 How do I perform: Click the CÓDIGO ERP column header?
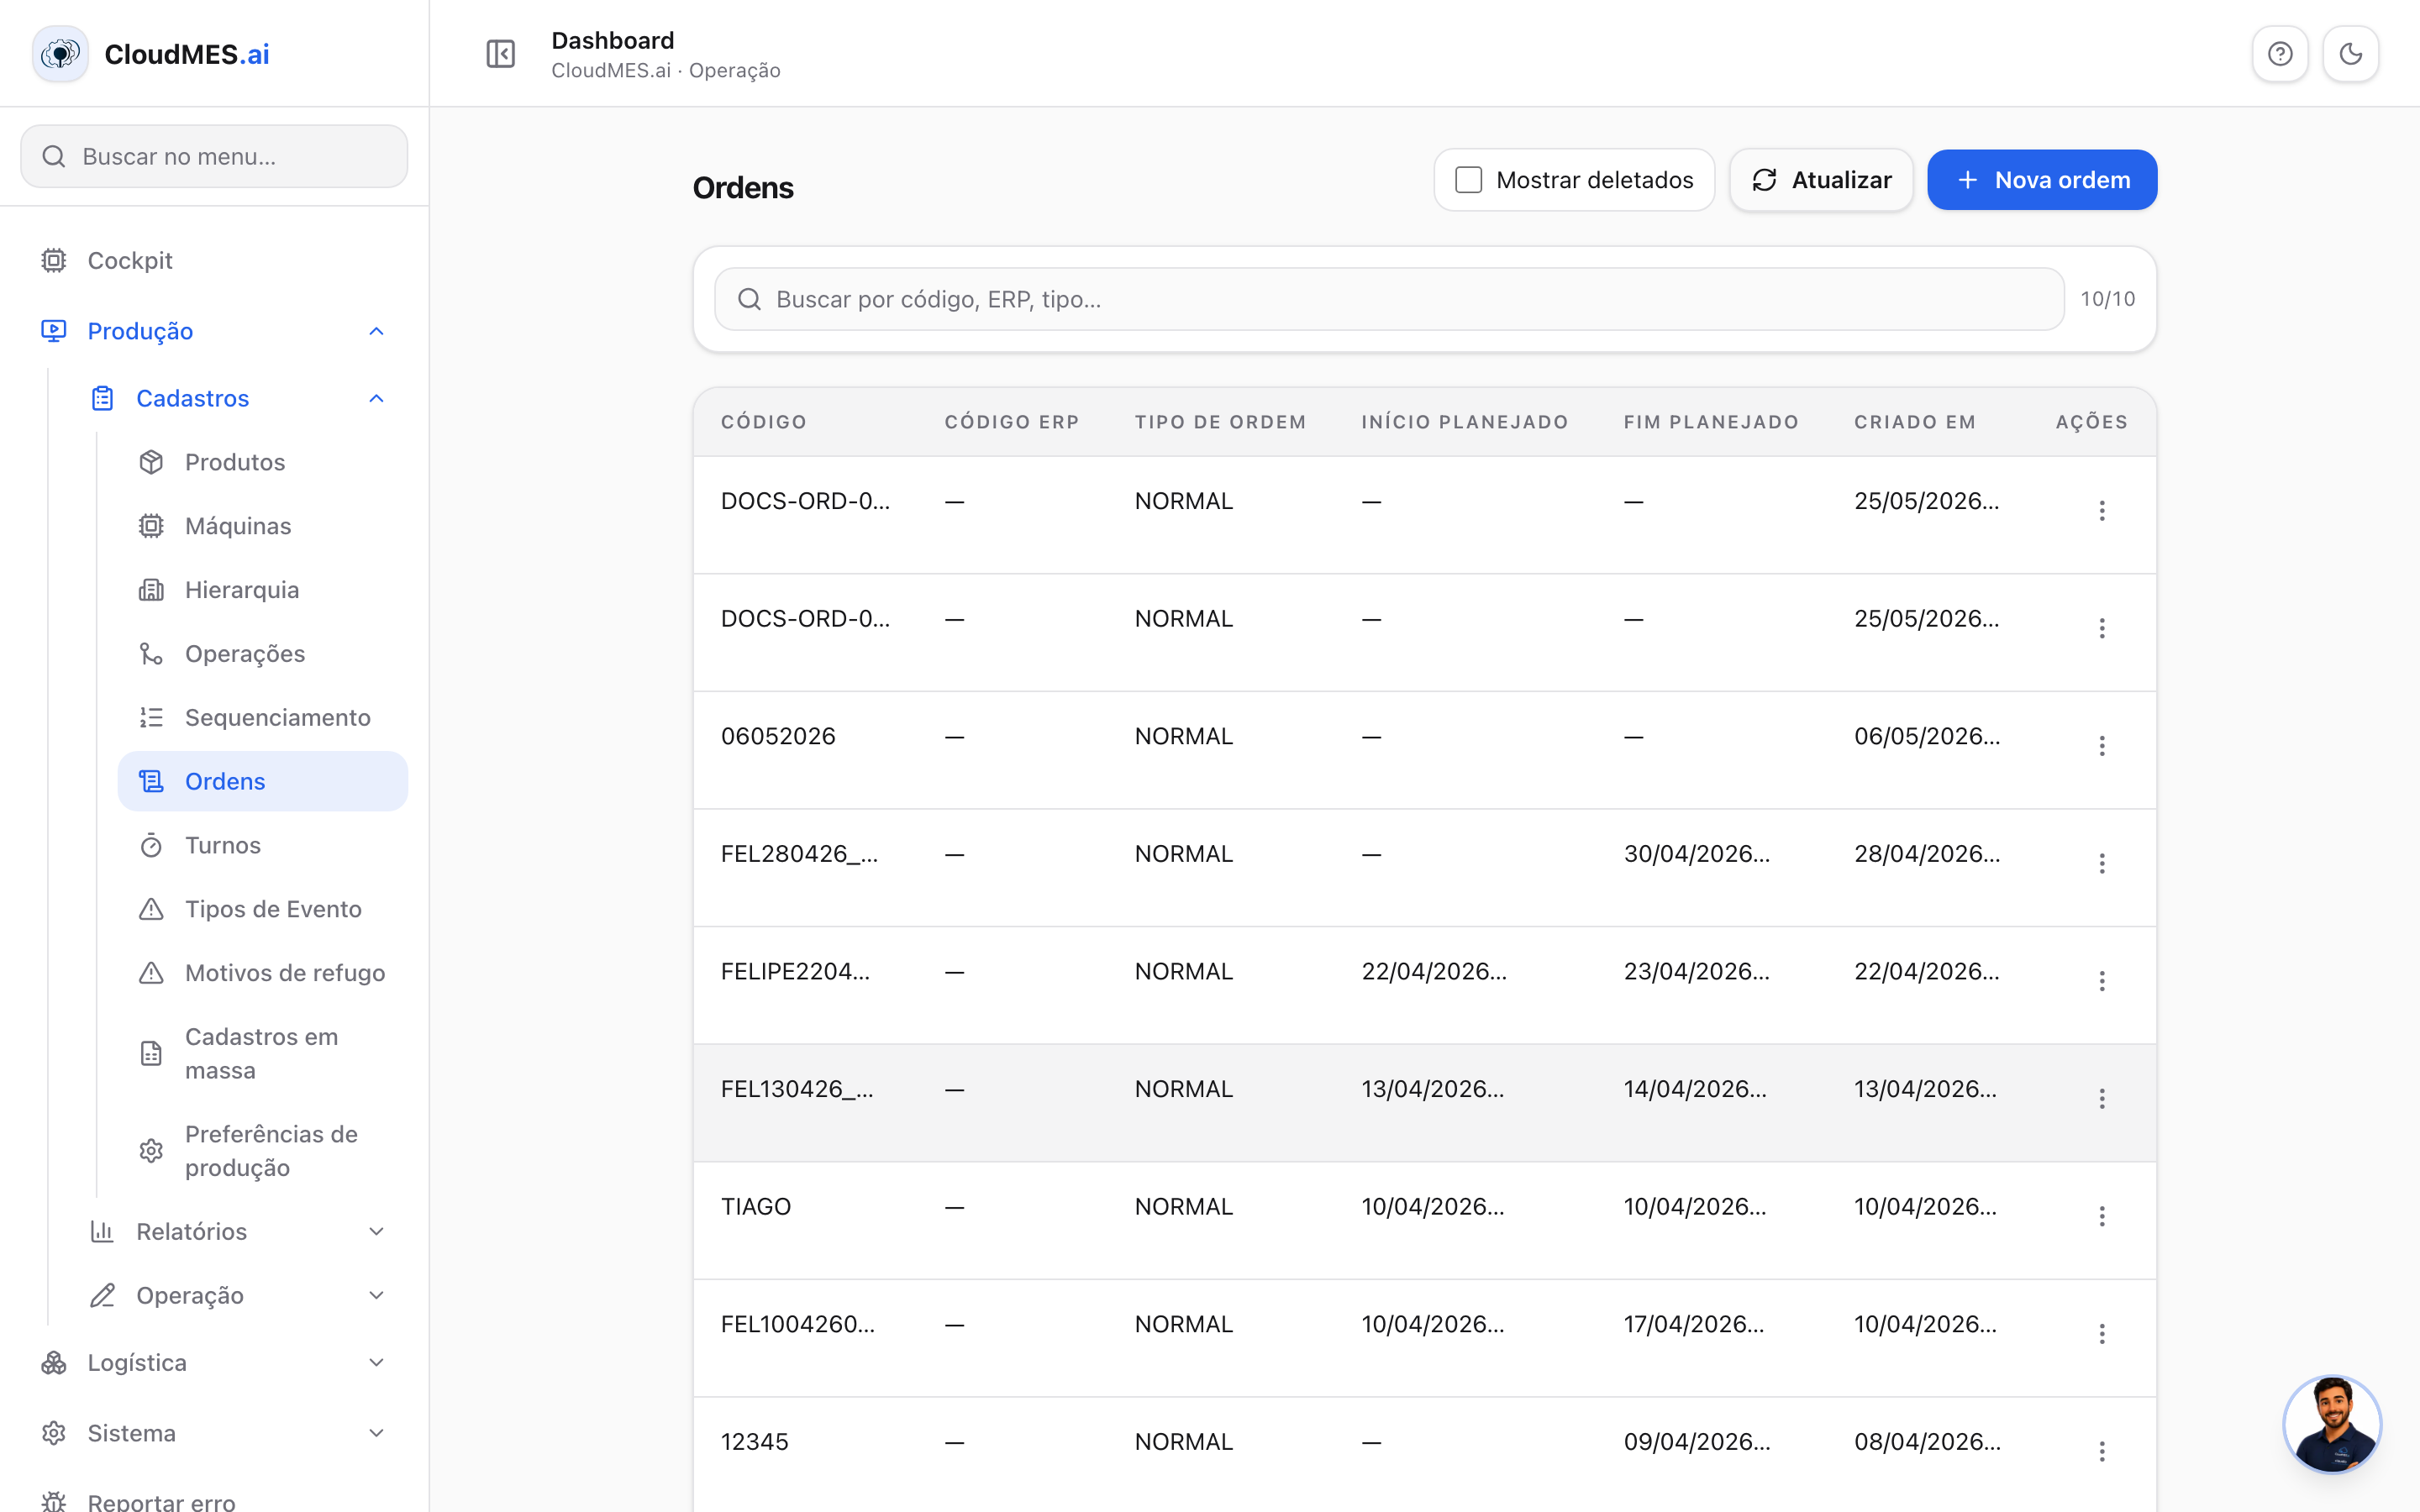(1012, 422)
